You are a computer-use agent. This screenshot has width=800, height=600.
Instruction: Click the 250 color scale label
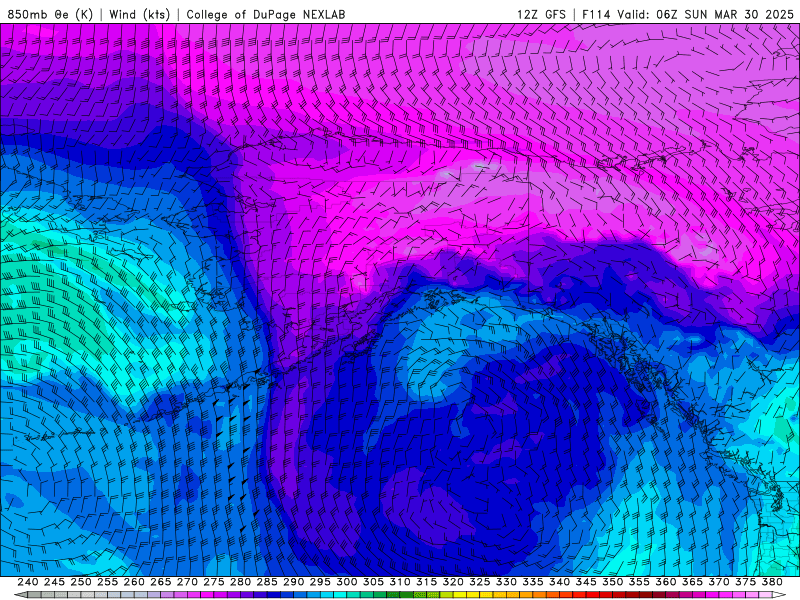pyautogui.click(x=81, y=582)
